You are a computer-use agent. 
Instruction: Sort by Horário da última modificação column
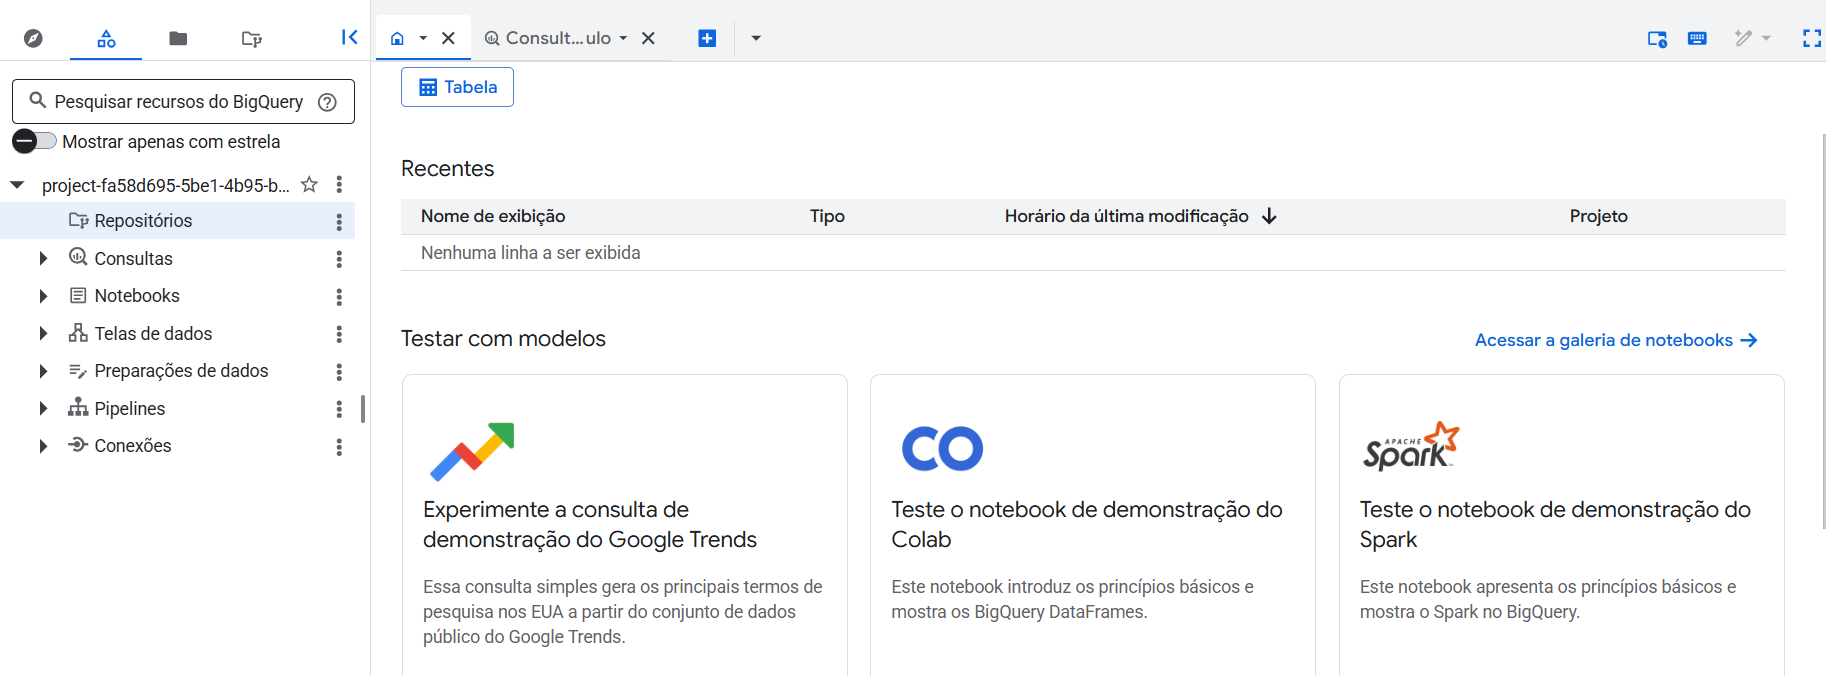(1126, 216)
